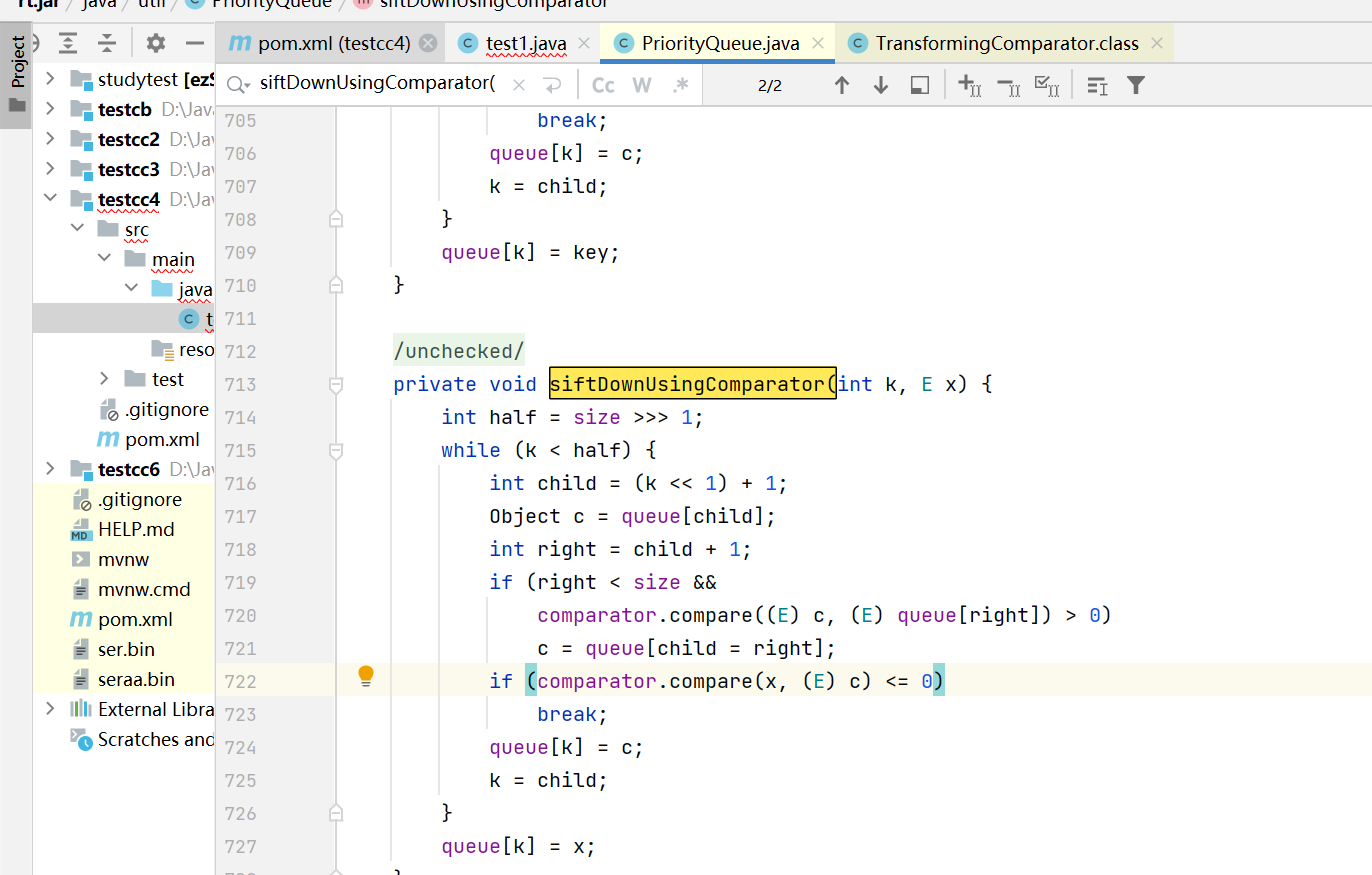Screen dimensions: 1372x875
Task: Click Expand All icon in Project panel
Action: click(x=67, y=43)
